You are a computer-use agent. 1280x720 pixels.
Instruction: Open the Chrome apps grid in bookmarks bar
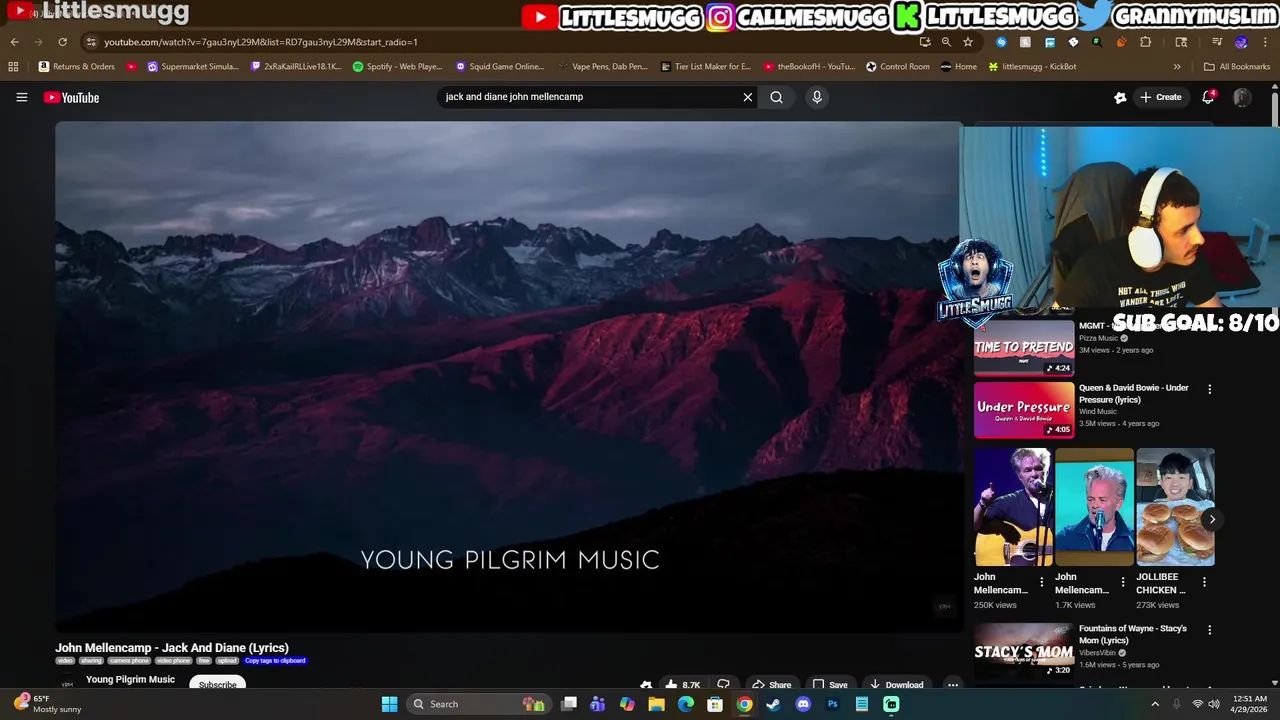(x=13, y=67)
